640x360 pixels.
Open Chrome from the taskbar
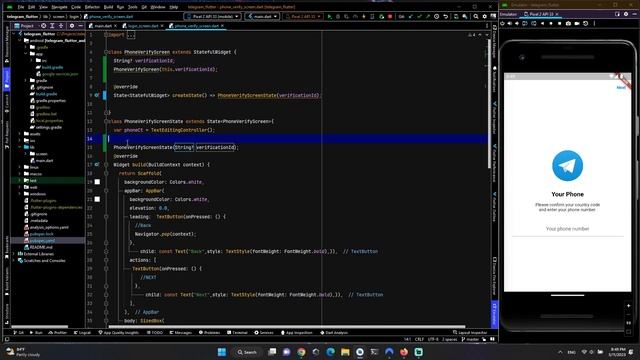click(x=301, y=352)
